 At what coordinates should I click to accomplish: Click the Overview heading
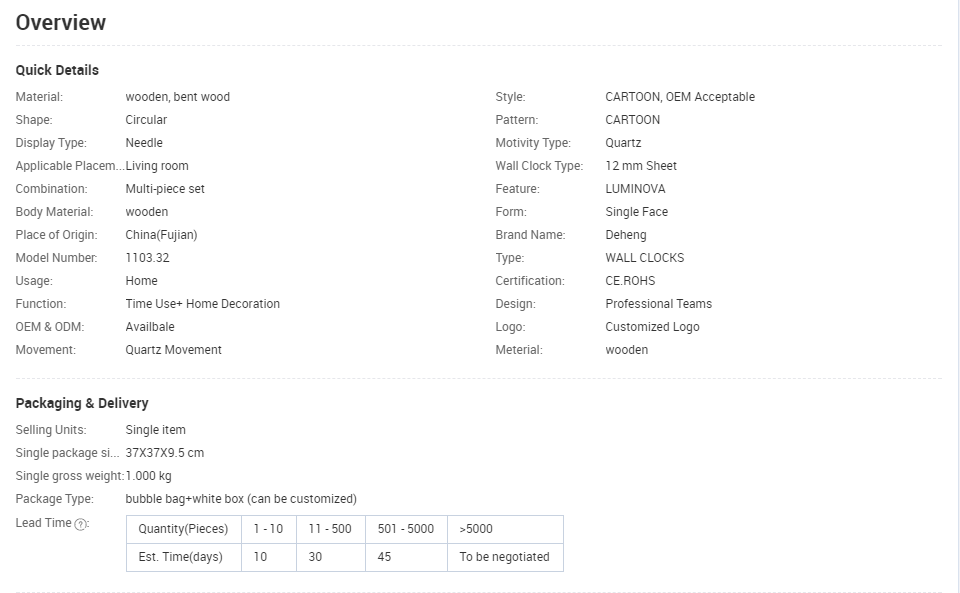[61, 23]
